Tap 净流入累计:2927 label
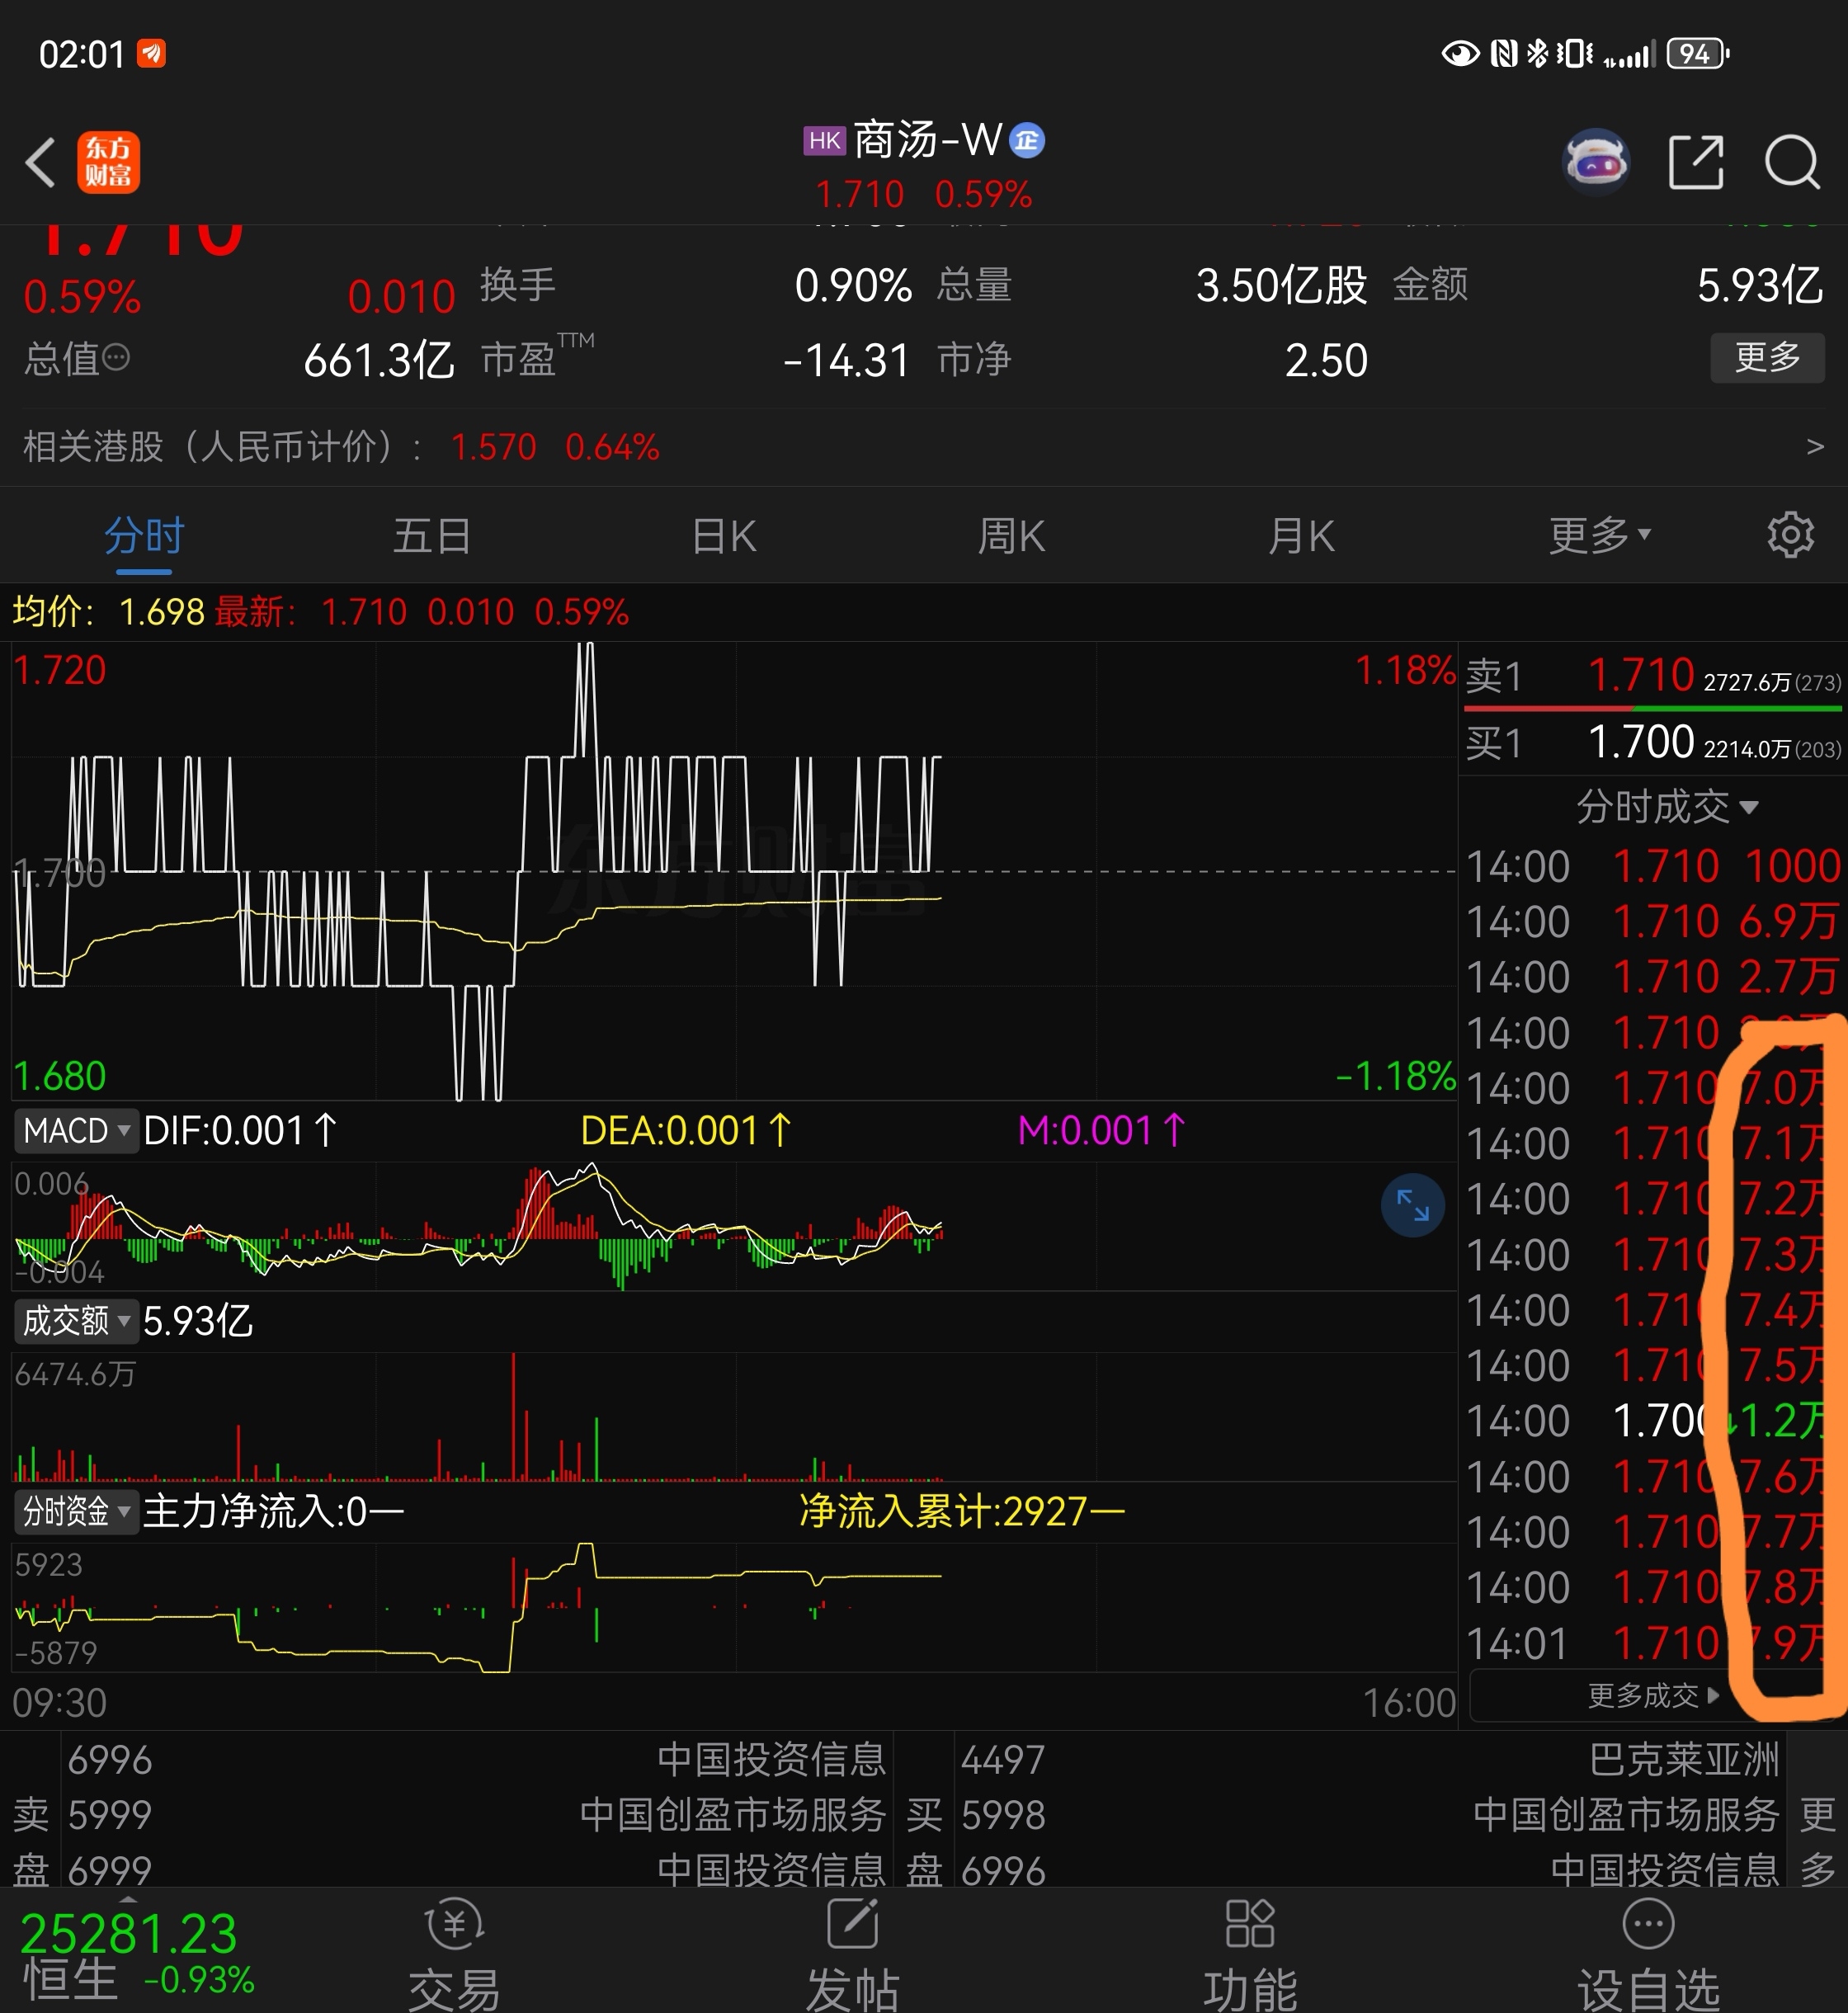1848x2013 pixels. pos(962,1511)
